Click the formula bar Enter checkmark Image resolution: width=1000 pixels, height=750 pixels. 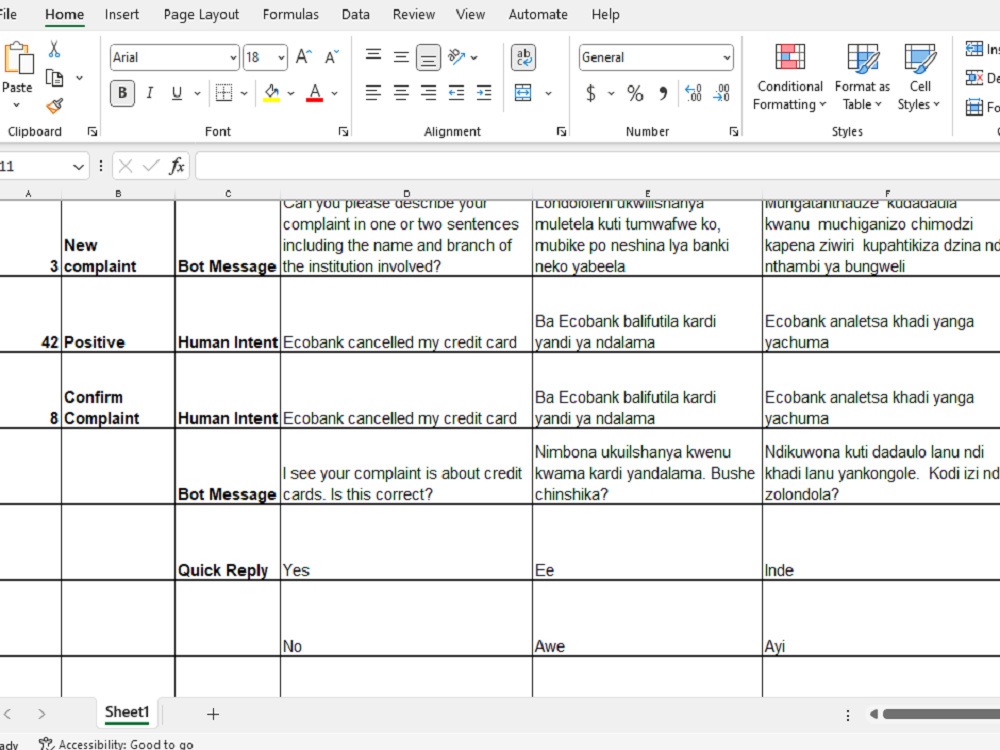[151, 166]
